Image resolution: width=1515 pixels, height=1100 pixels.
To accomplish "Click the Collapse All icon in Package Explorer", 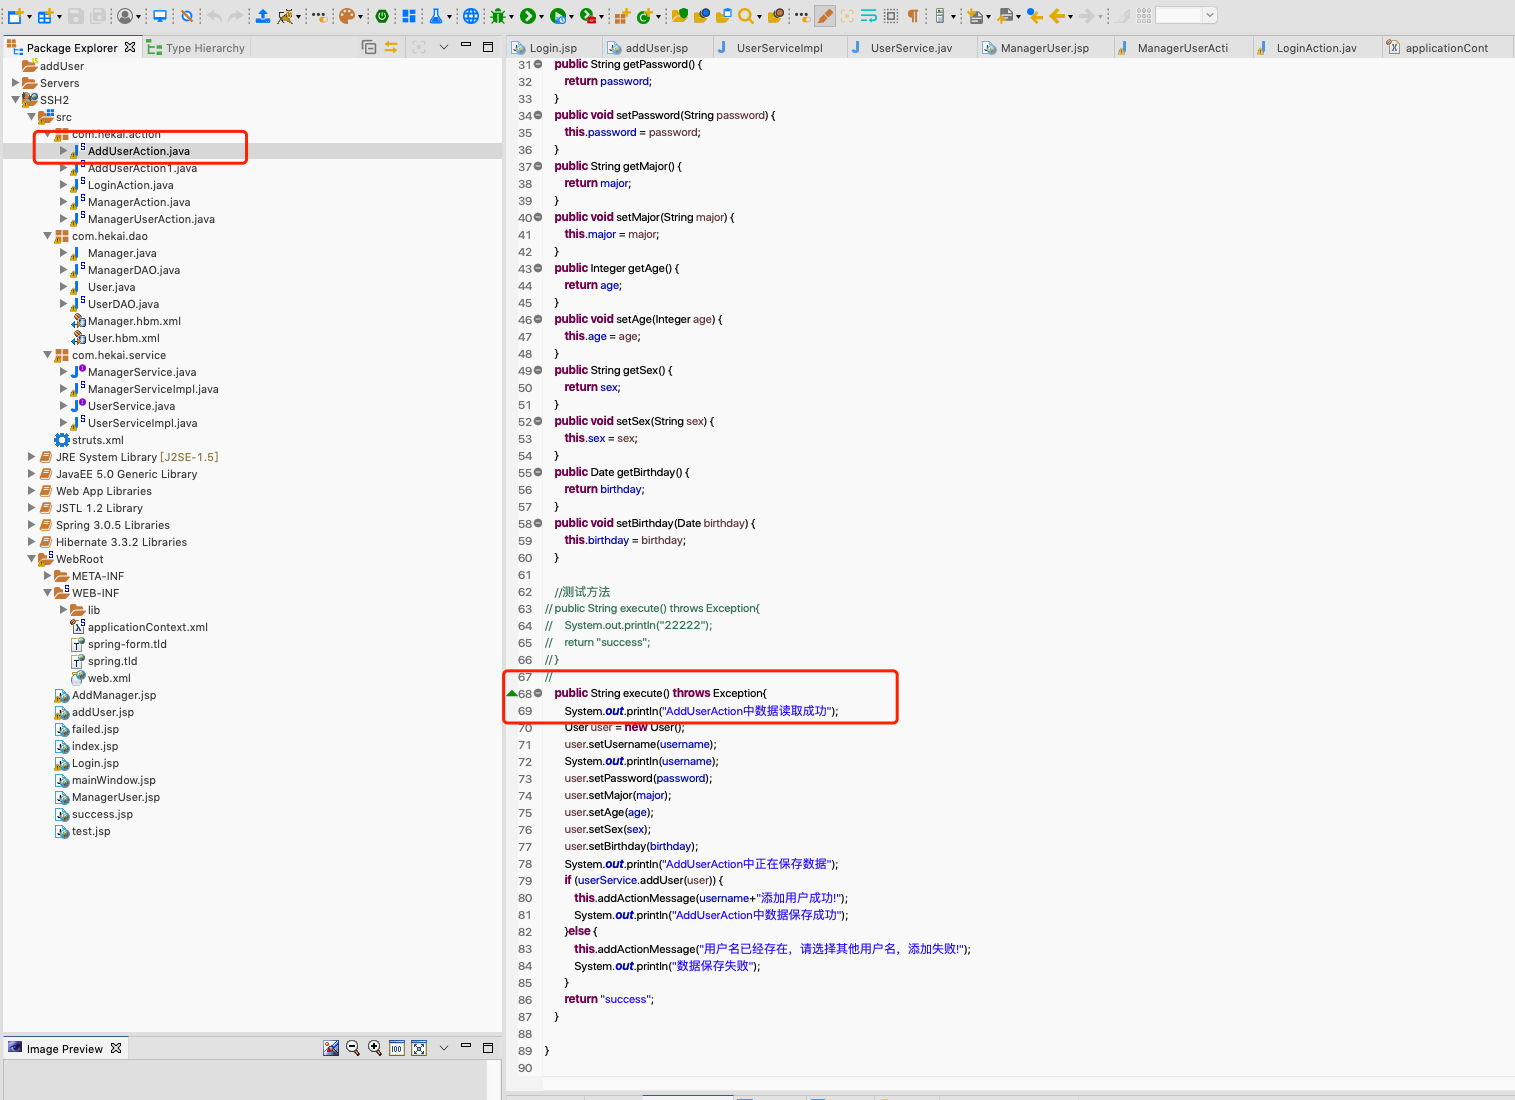I will click(x=368, y=47).
